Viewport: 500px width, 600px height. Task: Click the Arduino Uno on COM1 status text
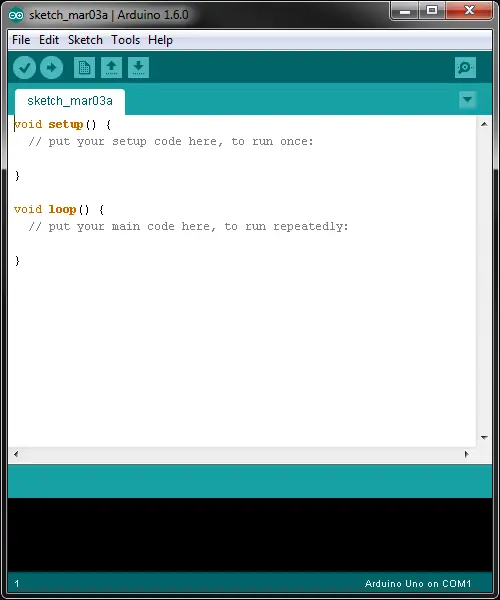coord(418,584)
